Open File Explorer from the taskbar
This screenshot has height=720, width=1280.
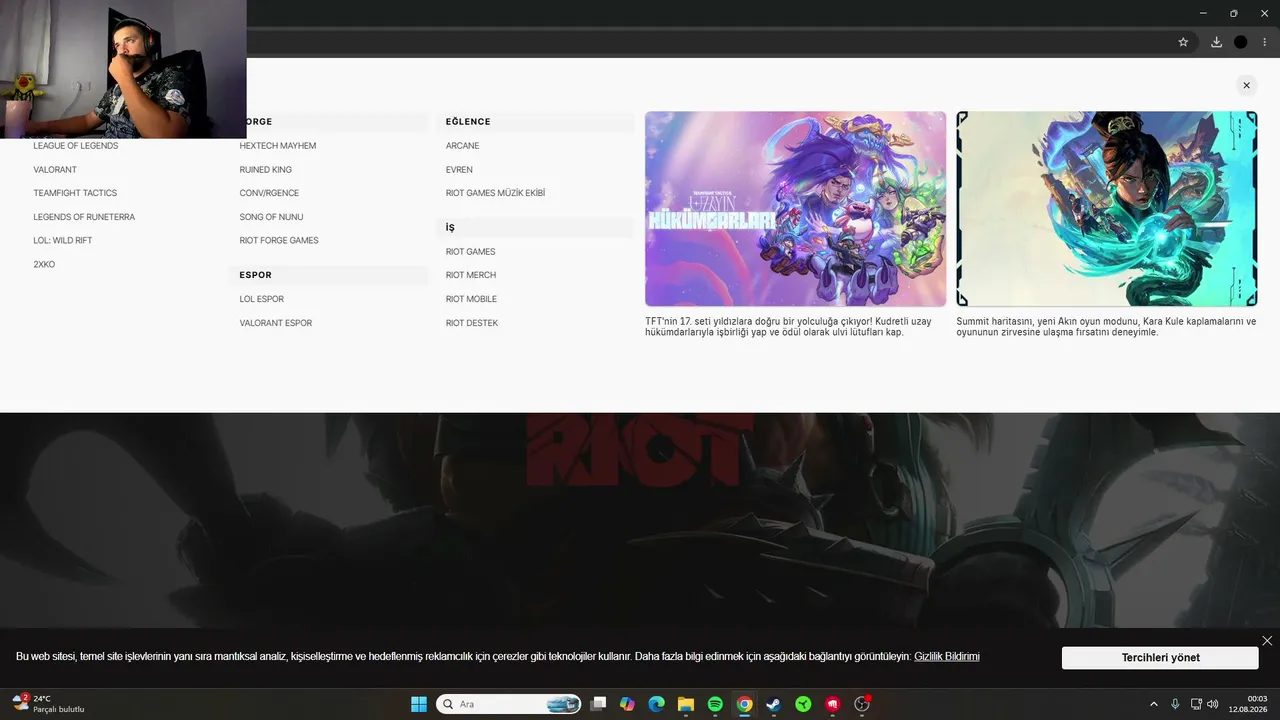click(686, 704)
